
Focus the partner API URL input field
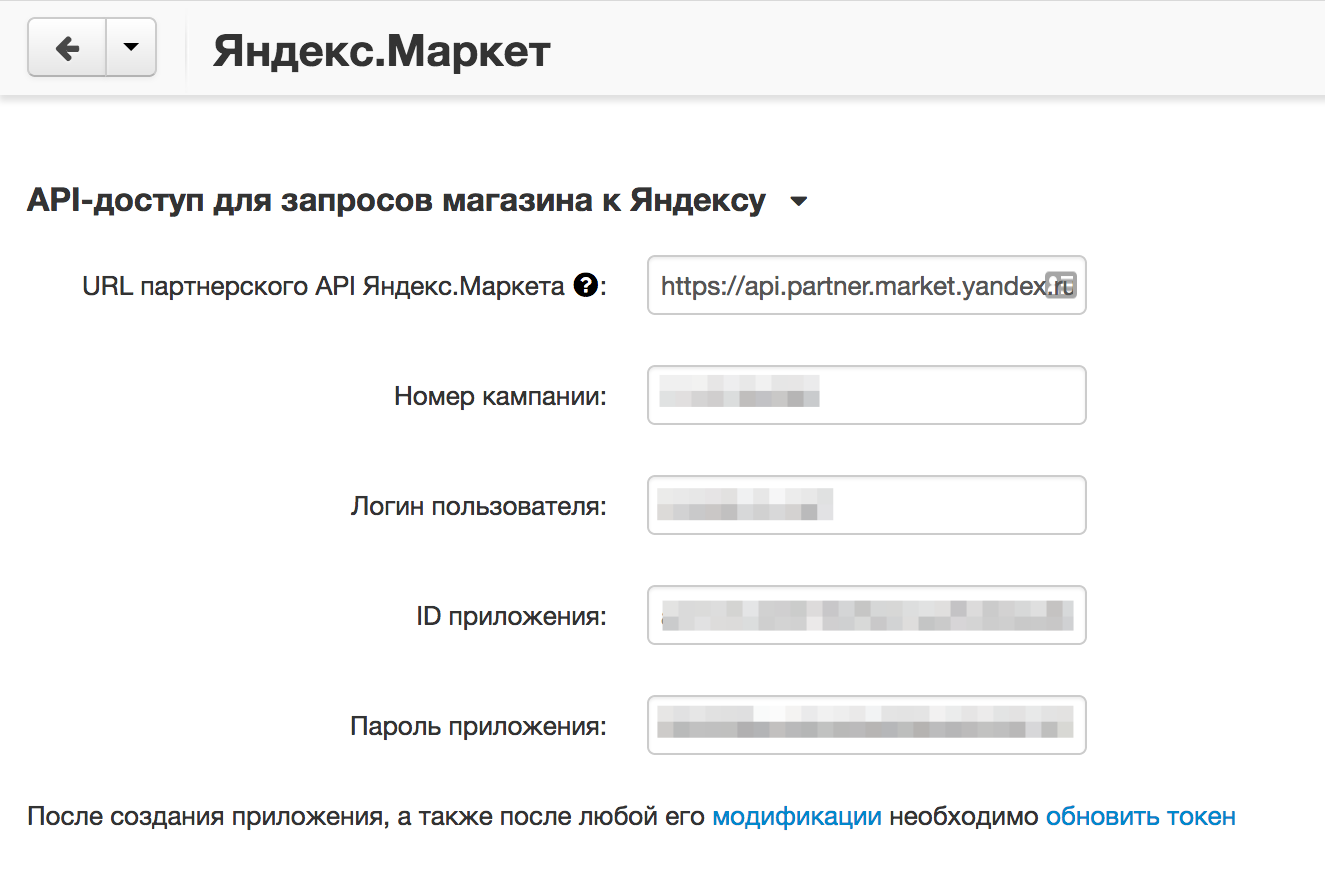click(x=850, y=286)
